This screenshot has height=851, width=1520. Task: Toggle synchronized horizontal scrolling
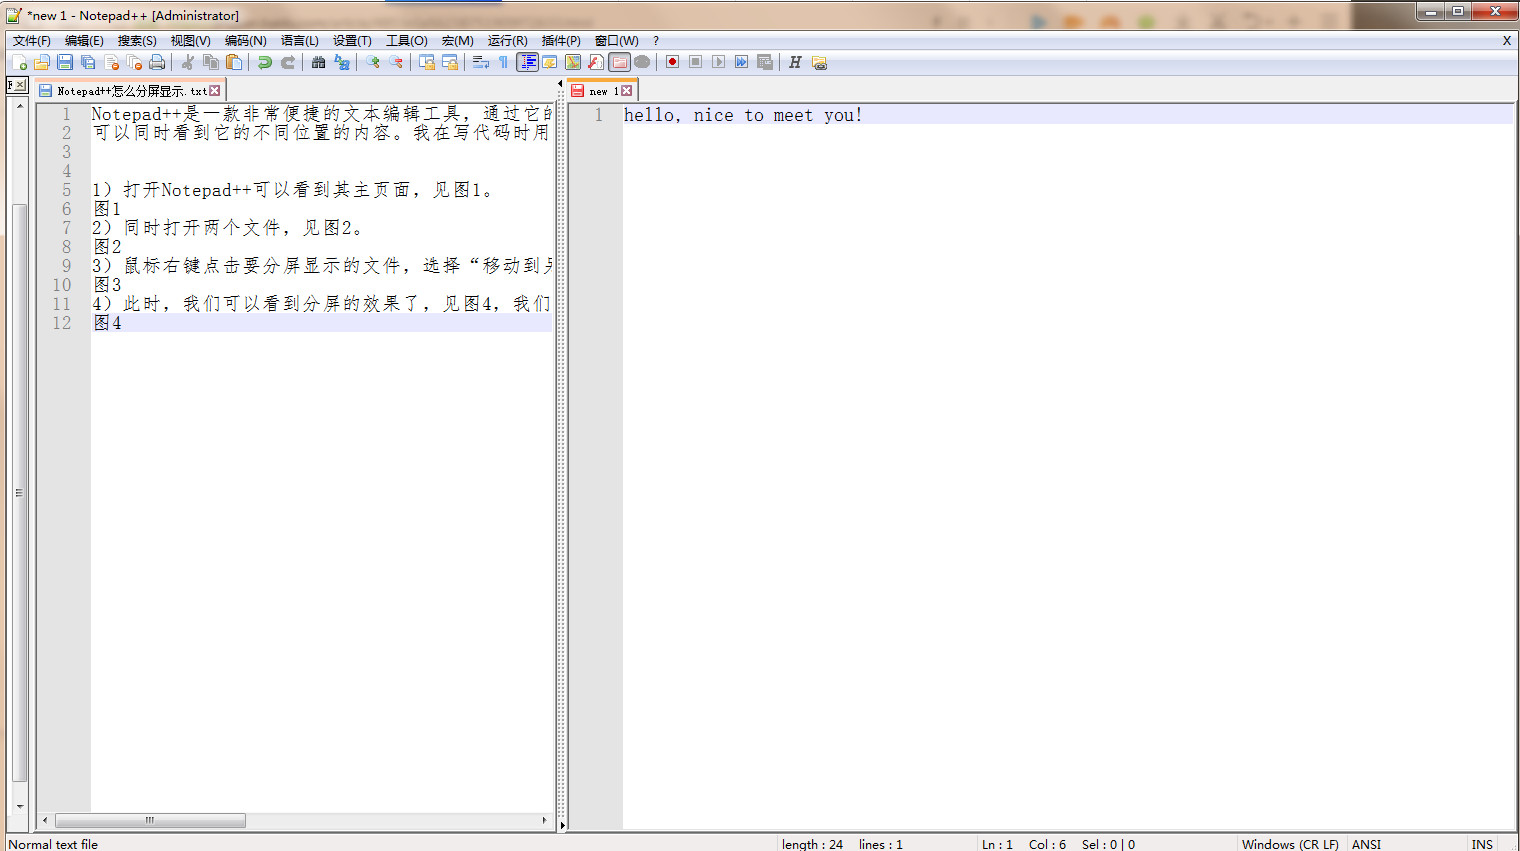(x=450, y=62)
